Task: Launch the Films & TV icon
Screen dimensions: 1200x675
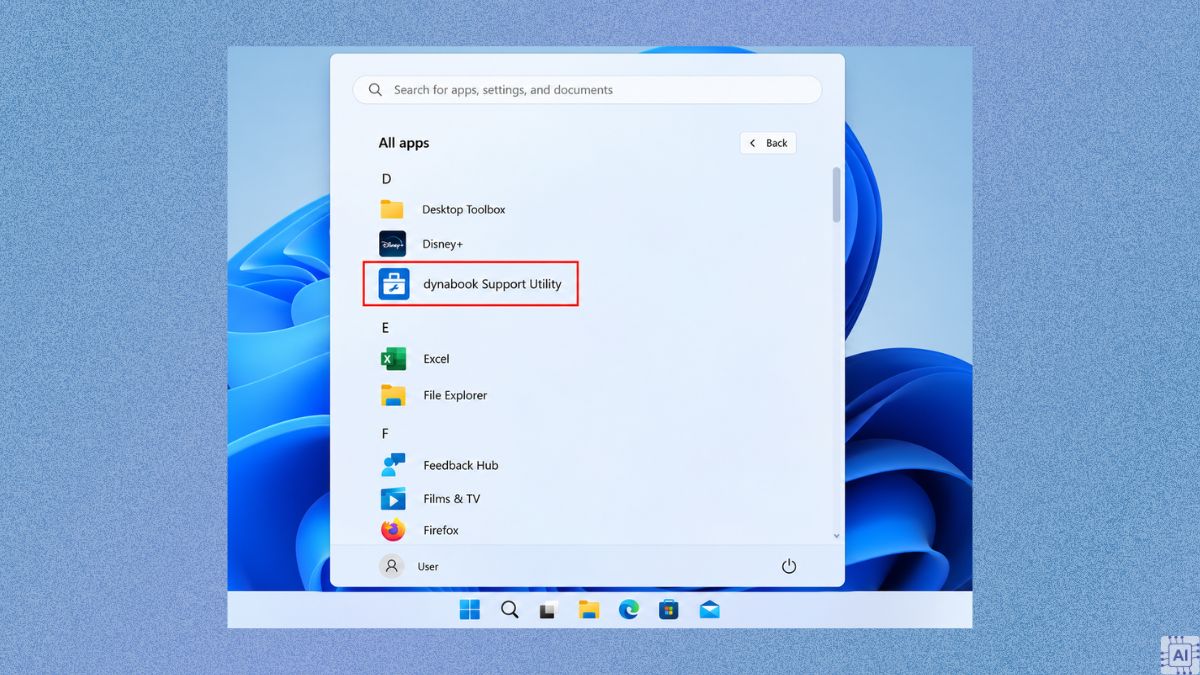Action: (393, 499)
